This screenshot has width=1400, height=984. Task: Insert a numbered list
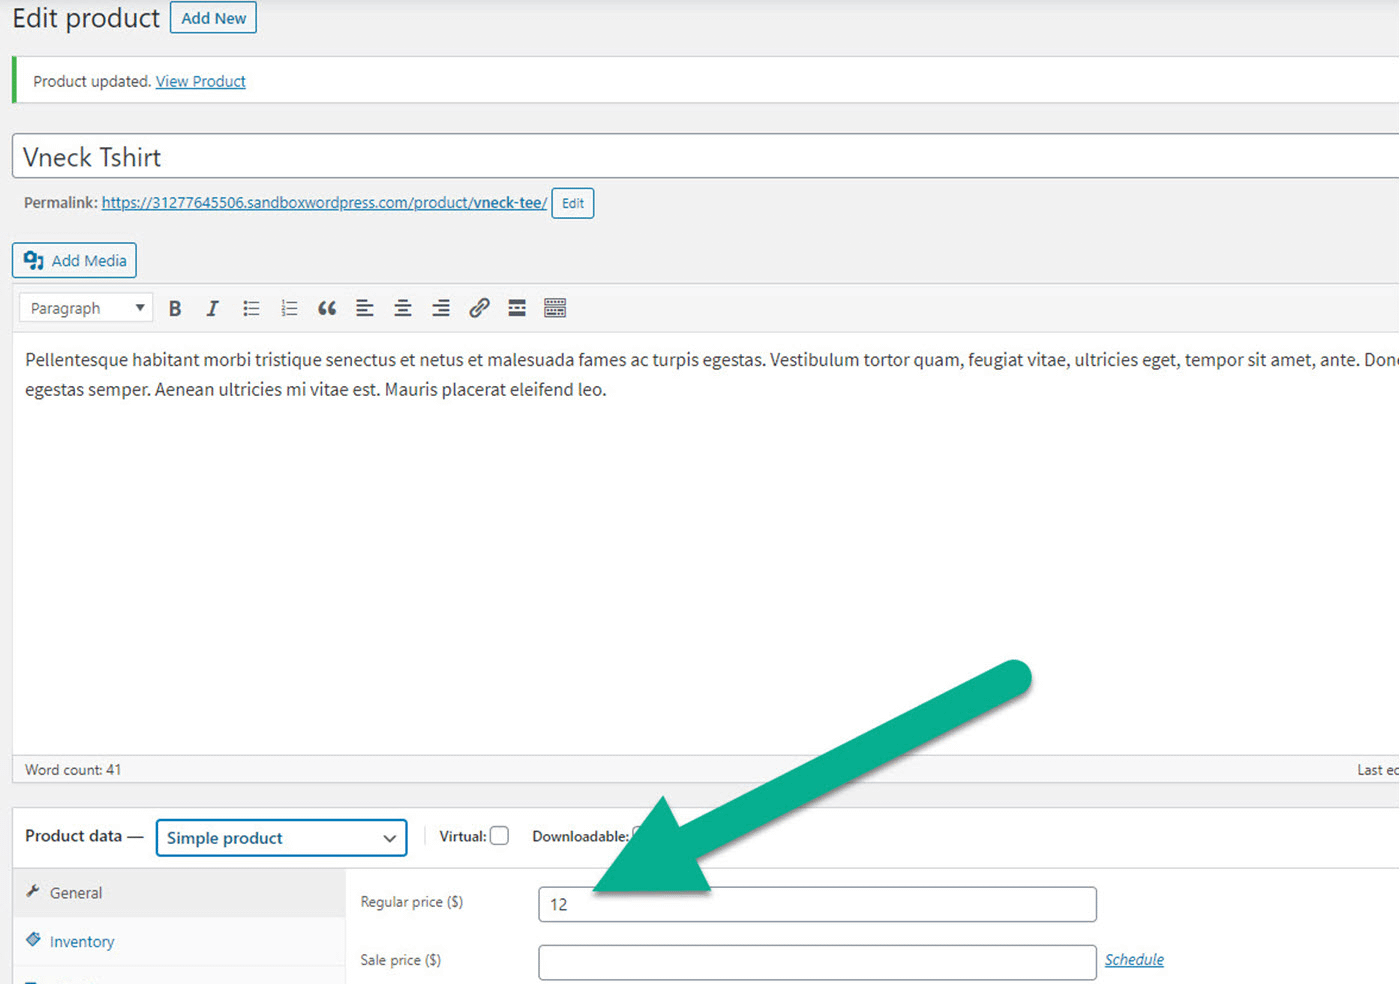point(289,308)
